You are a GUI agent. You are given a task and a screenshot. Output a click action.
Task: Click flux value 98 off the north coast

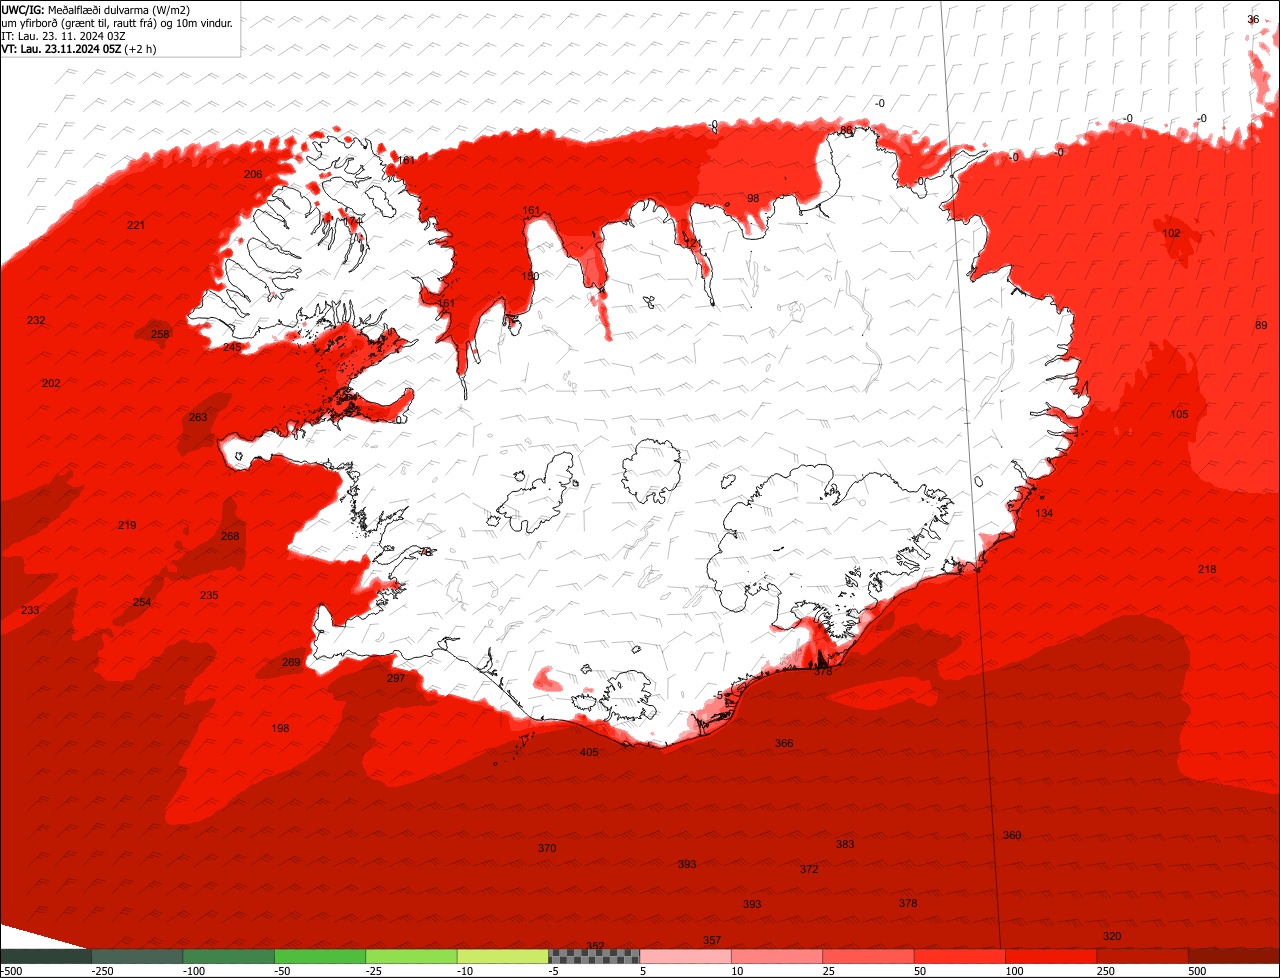coord(753,198)
